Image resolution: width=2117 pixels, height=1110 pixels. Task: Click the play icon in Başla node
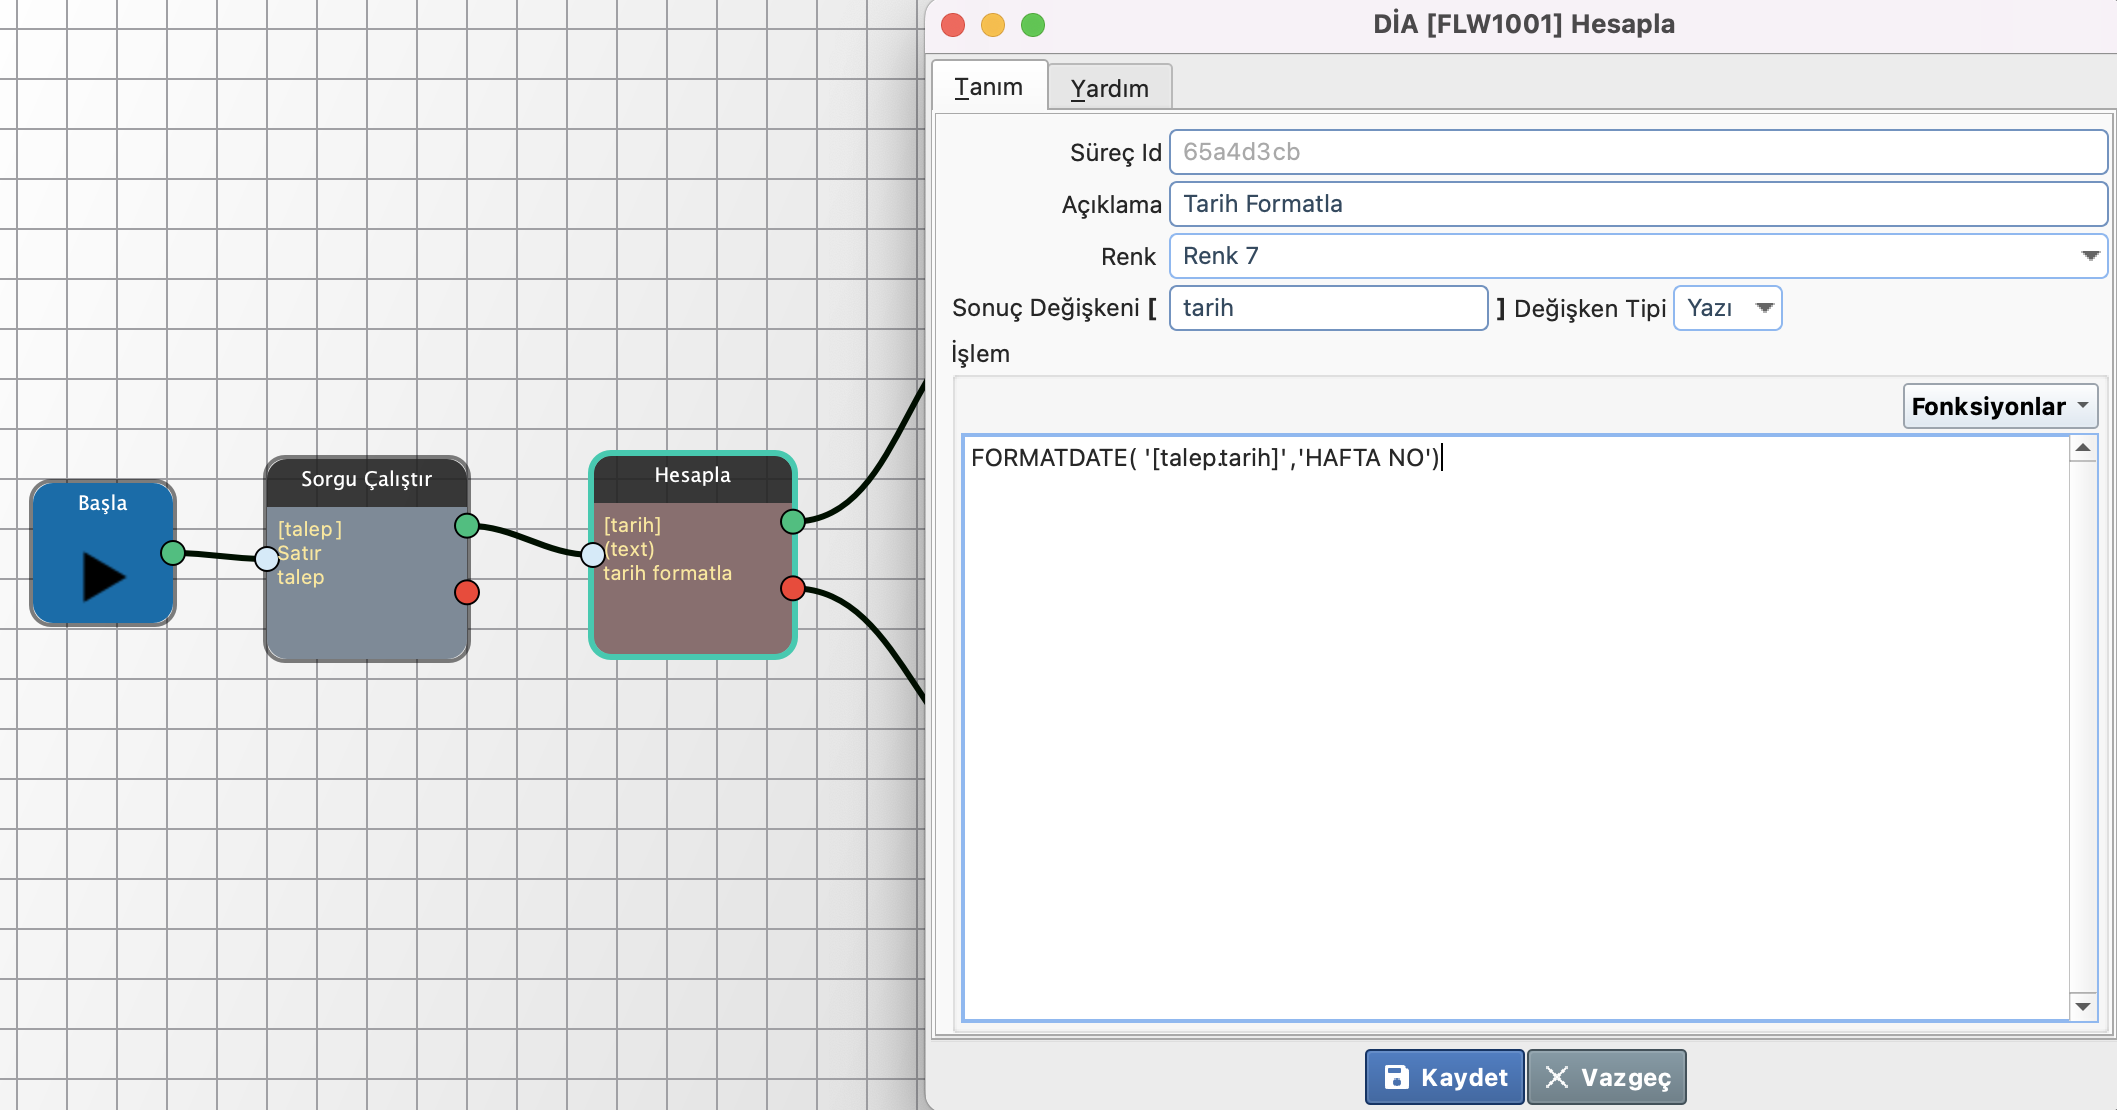point(104,577)
